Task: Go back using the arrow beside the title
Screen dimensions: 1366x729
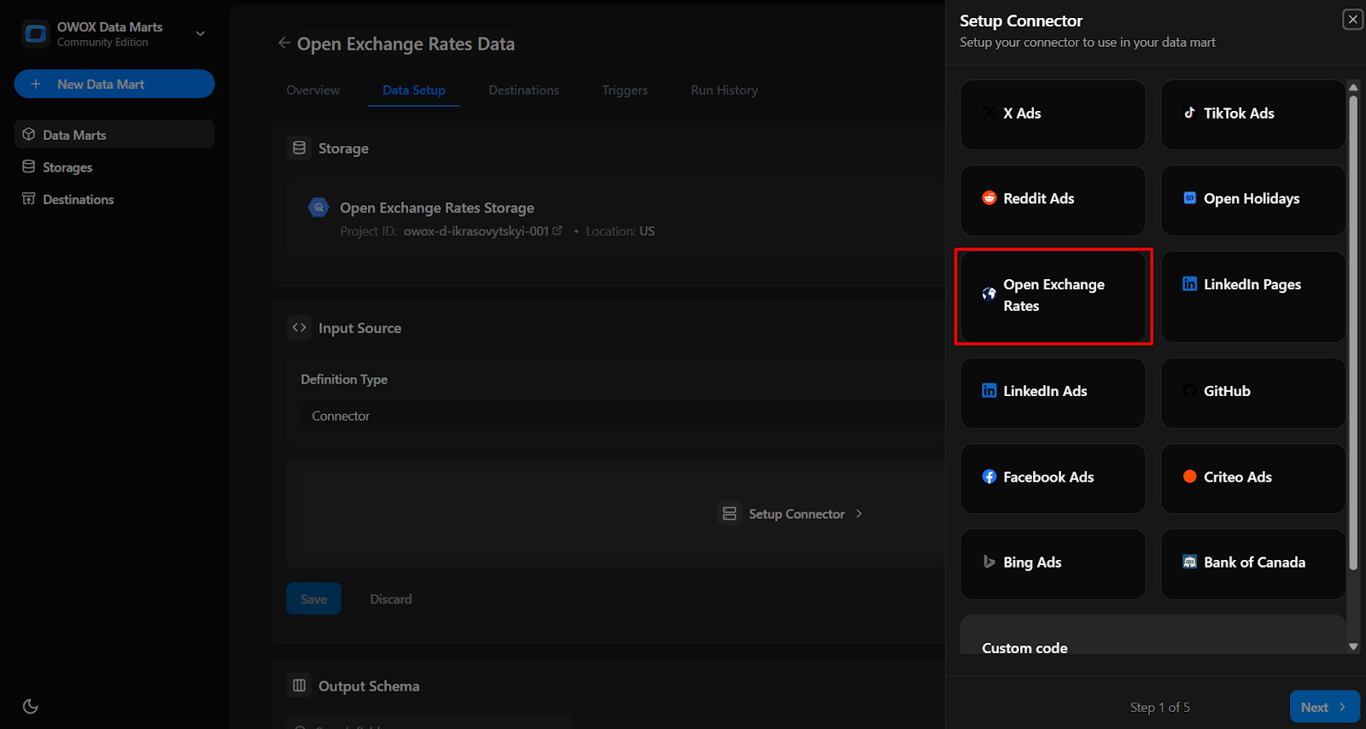Action: coord(284,43)
